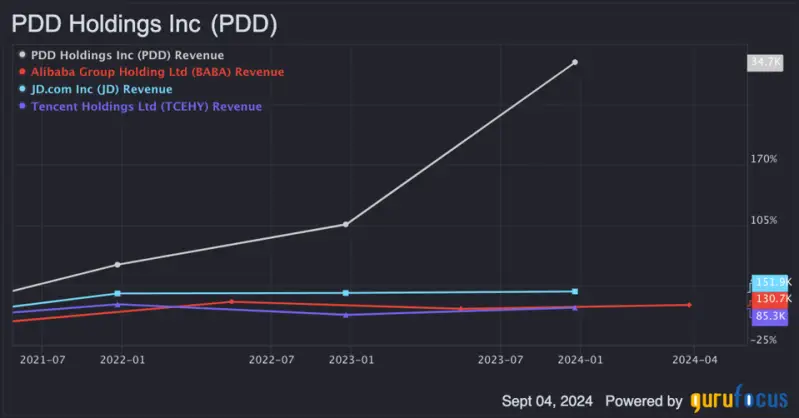The image size is (799, 418).
Task: Click the 34.7K PDD value label
Action: tap(765, 62)
